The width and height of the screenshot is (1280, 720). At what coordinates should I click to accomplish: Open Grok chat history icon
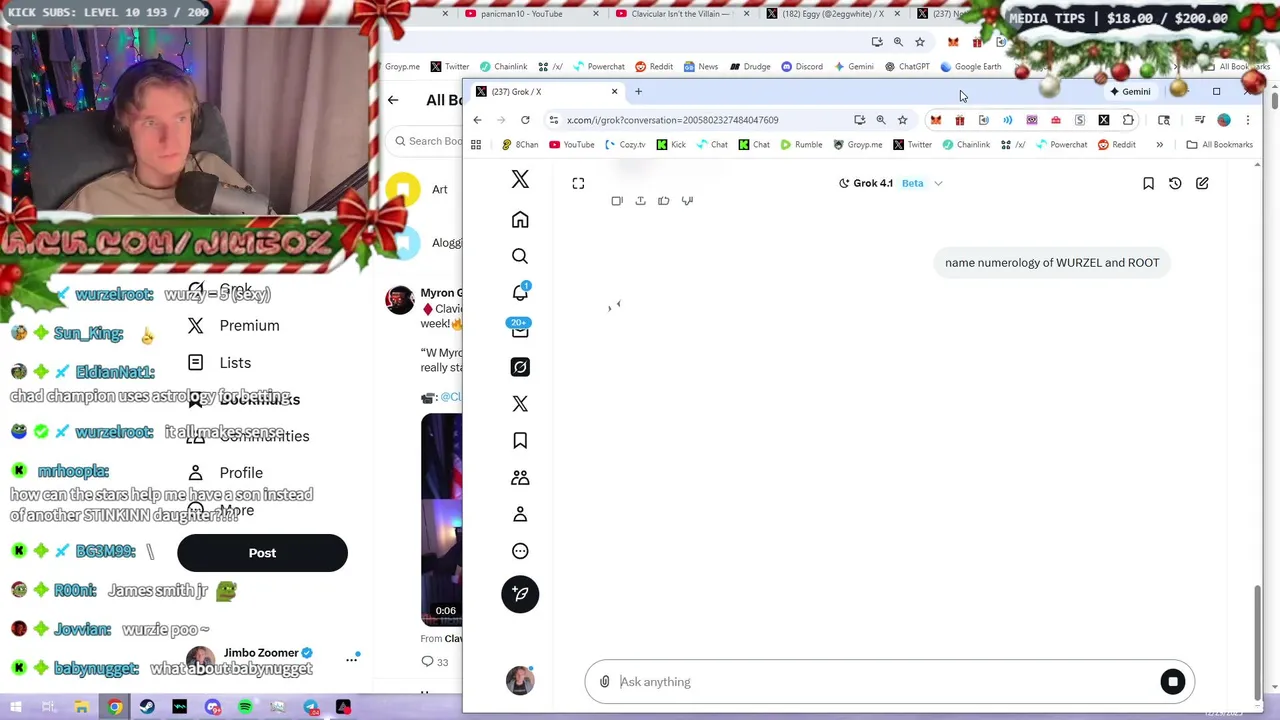click(1175, 183)
